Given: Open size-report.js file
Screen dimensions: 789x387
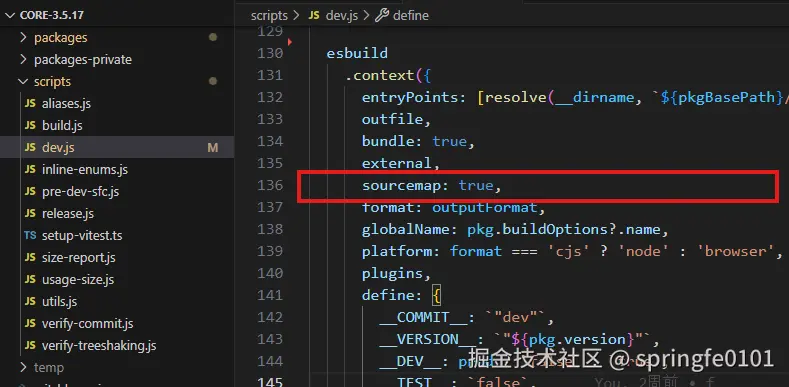Looking at the screenshot, I should [78, 258].
